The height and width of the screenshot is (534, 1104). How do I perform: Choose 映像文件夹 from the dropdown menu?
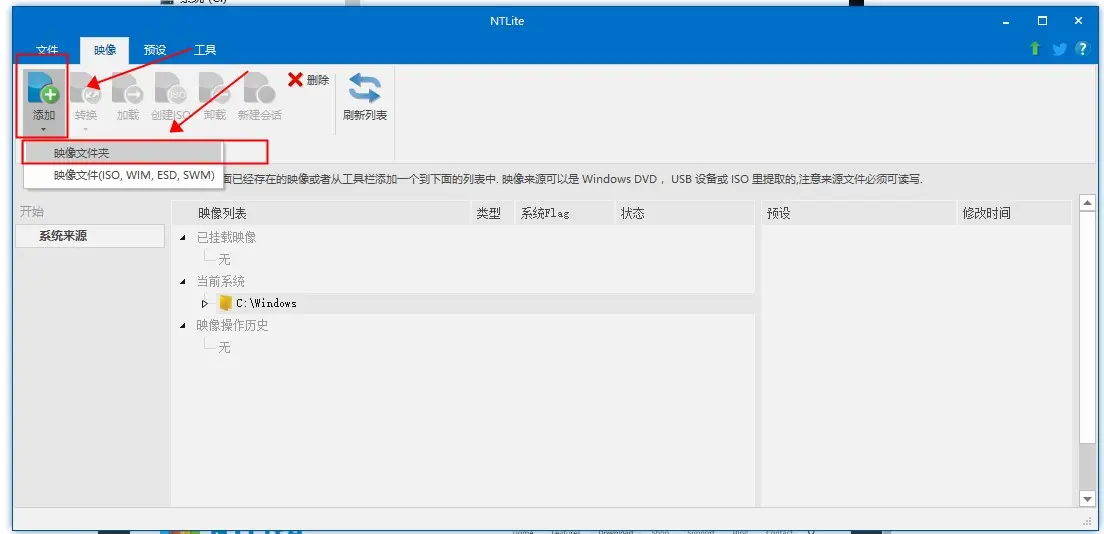[x=123, y=153]
